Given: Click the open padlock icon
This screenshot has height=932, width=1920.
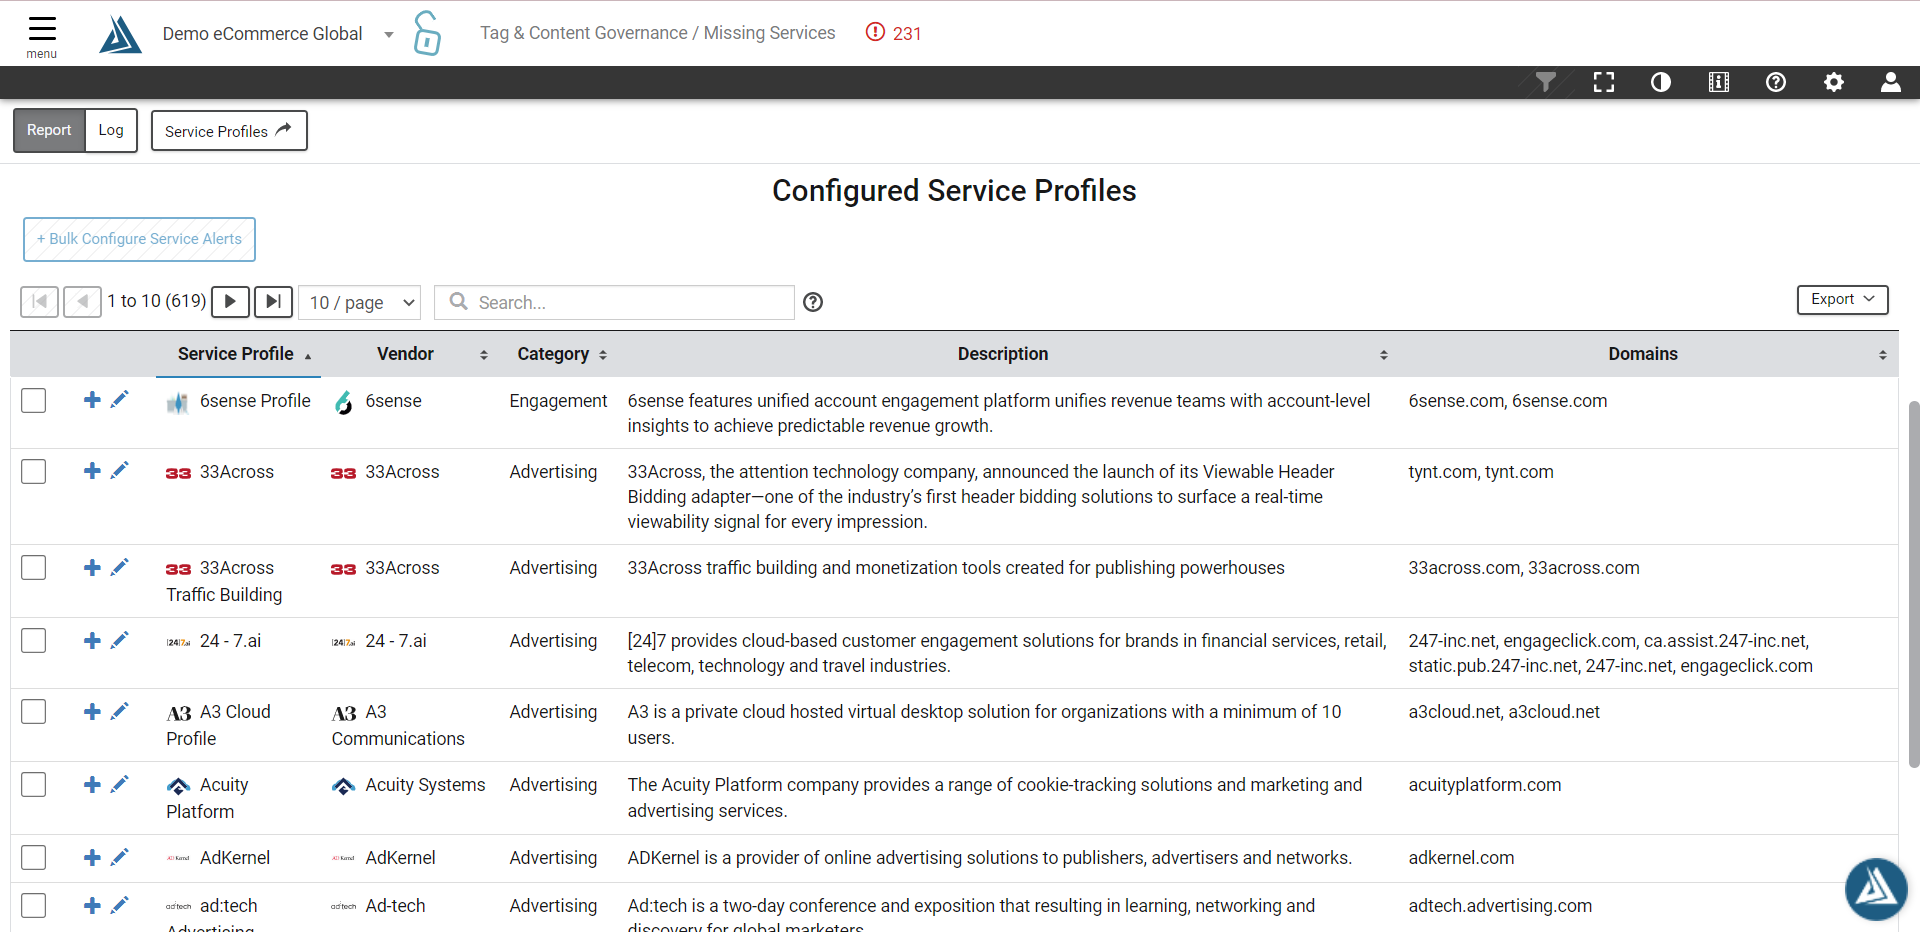Looking at the screenshot, I should [x=427, y=33].
